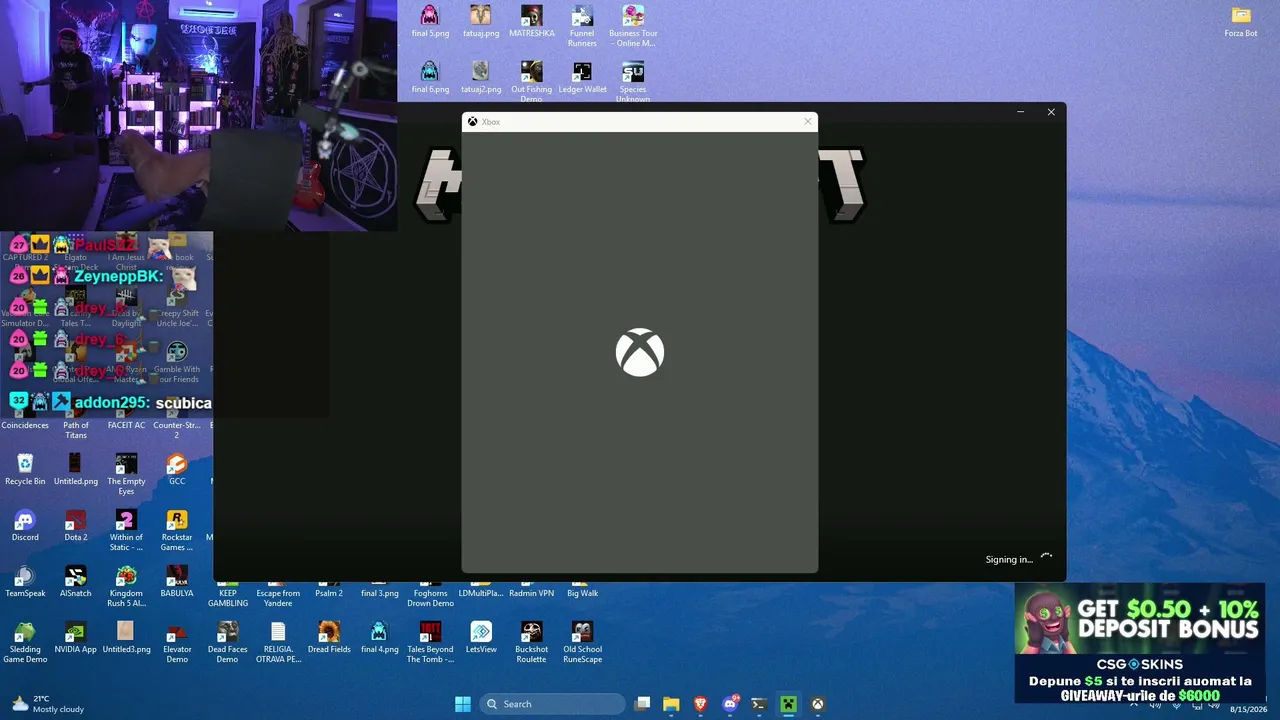
Task: Launch the Dread Fields shortcut
Action: click(x=329, y=637)
